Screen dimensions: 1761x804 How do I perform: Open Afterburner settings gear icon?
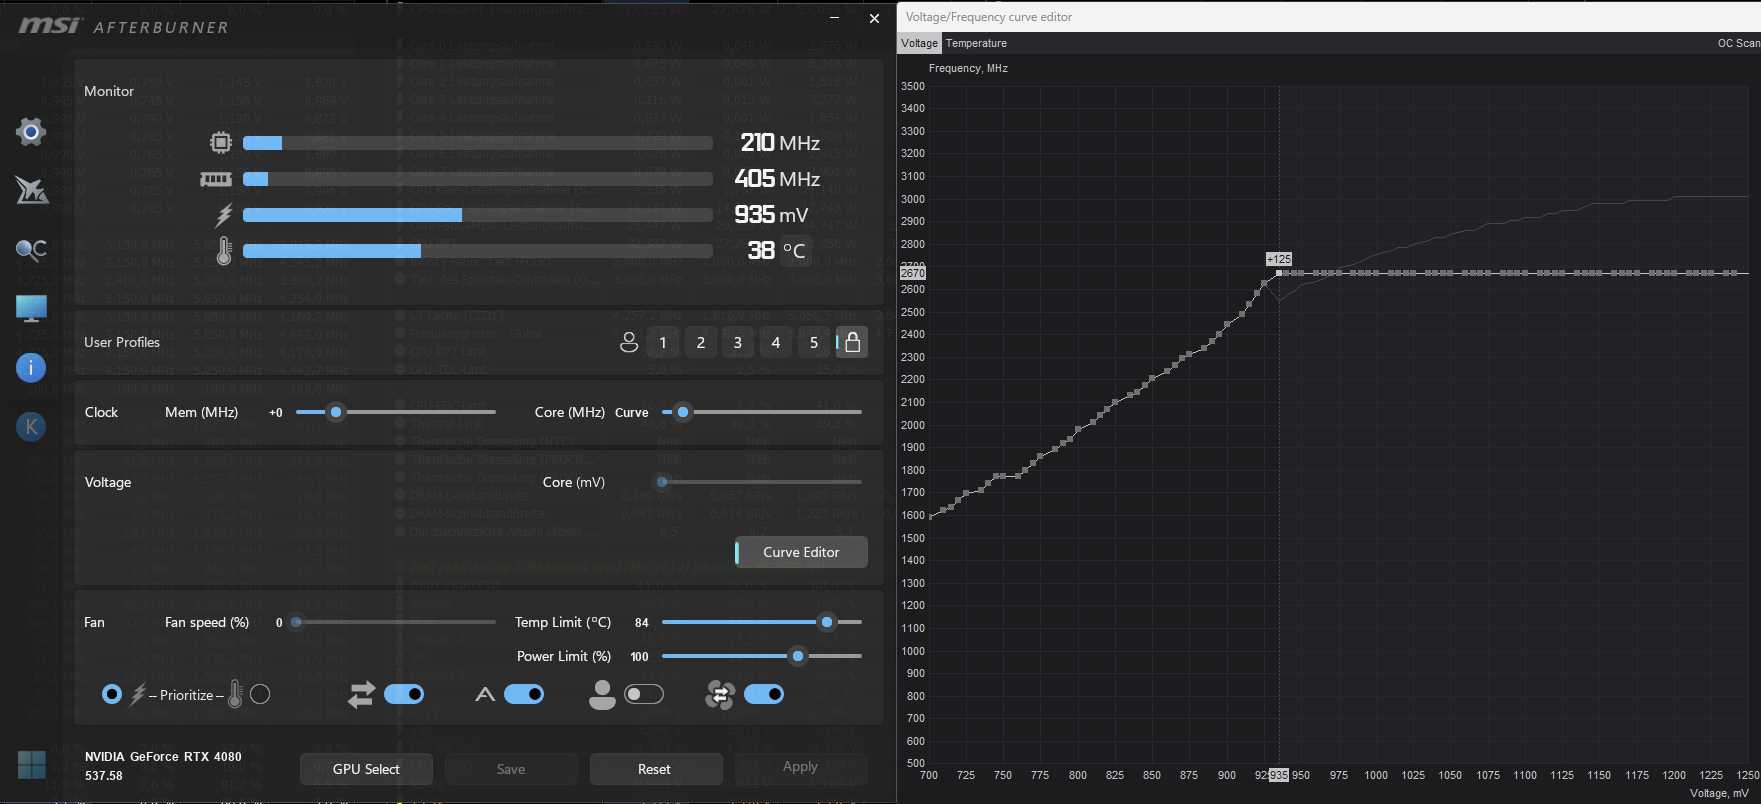click(x=31, y=131)
